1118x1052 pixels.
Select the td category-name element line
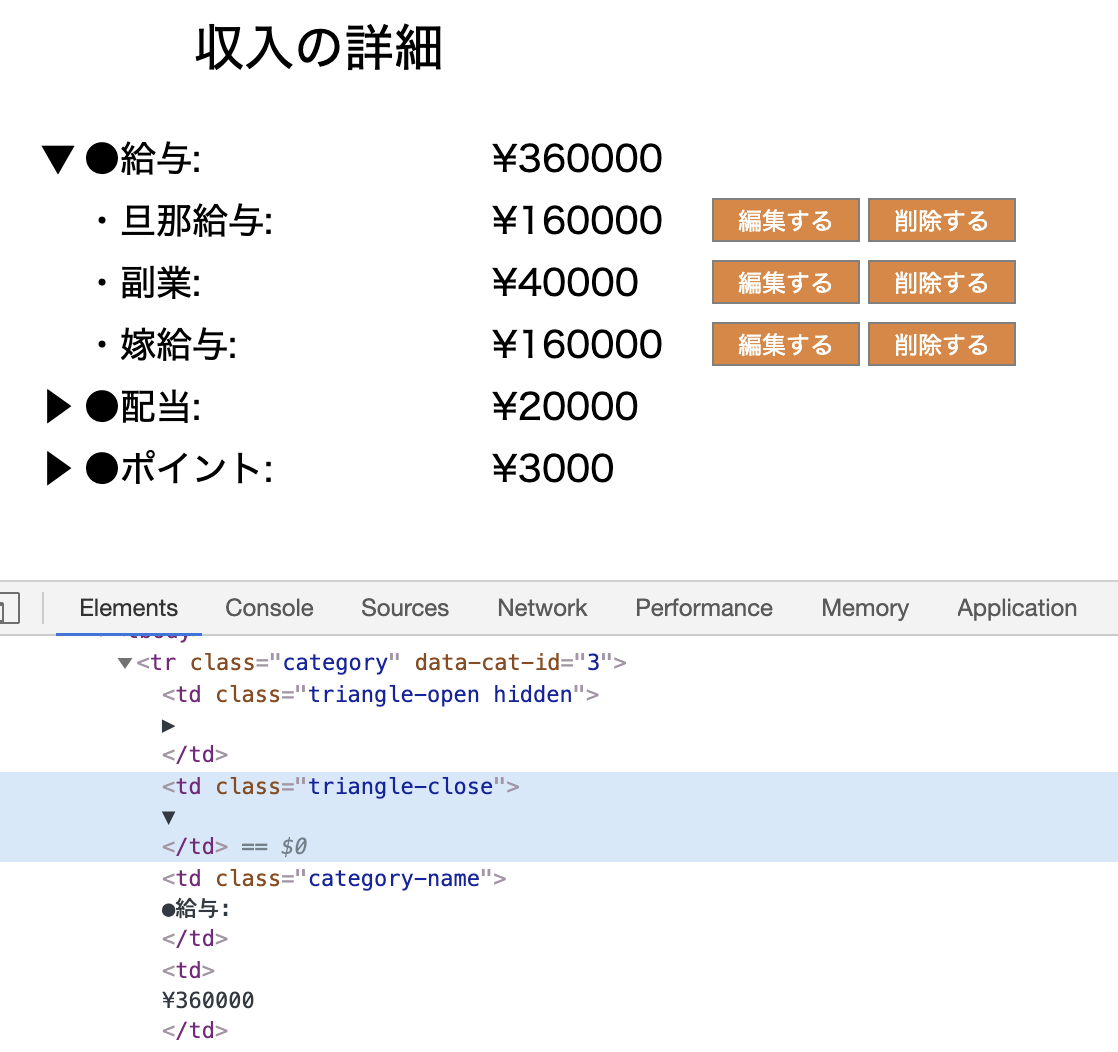pos(334,879)
